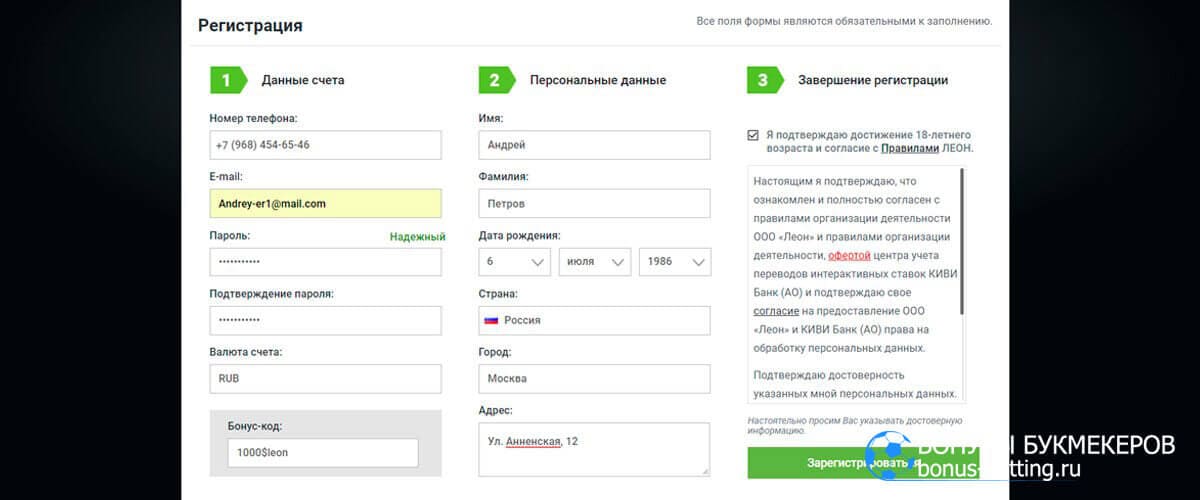Click the Фамилия field with Петров
Screen dimensions: 1200x500
(594, 203)
